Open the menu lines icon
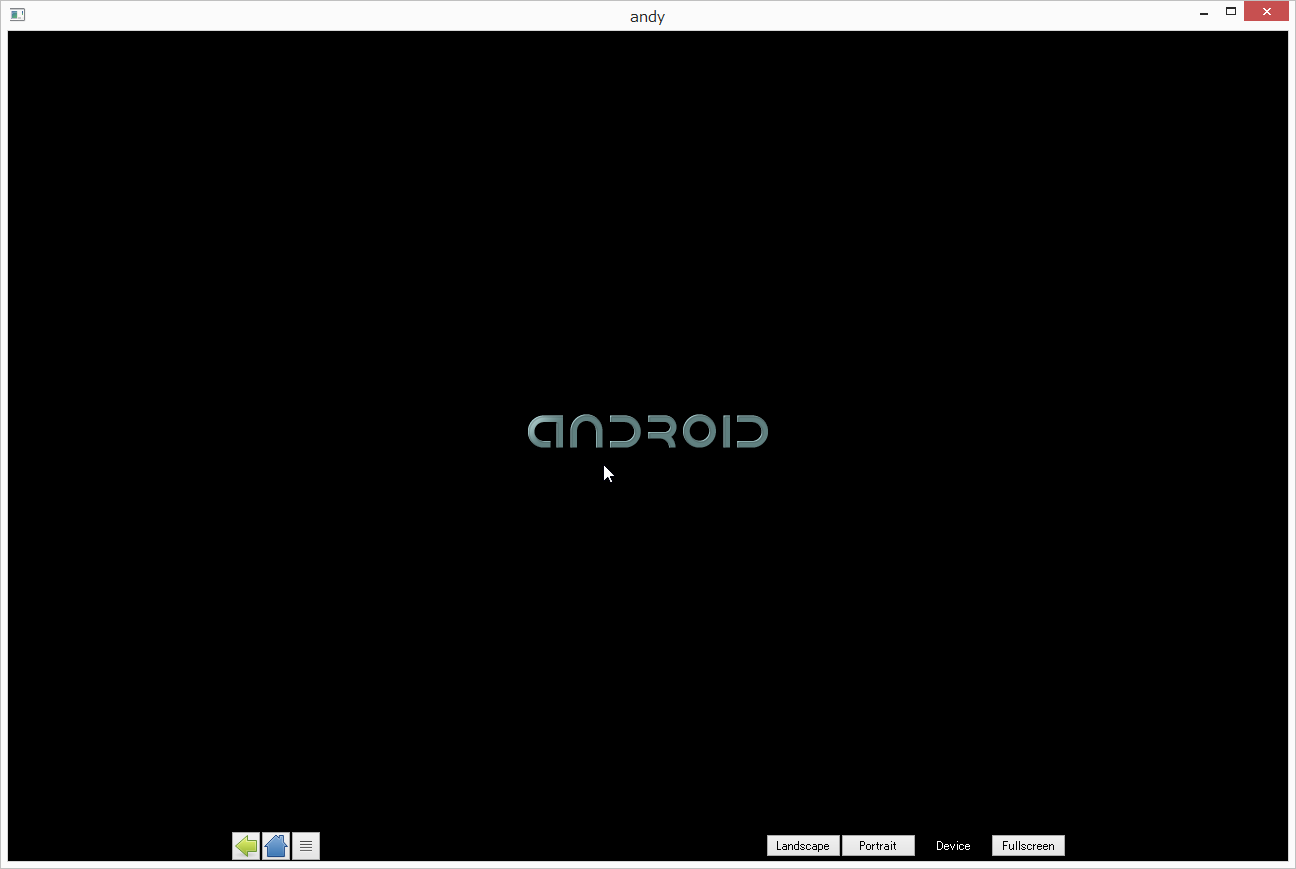The width and height of the screenshot is (1296, 869). coord(306,846)
